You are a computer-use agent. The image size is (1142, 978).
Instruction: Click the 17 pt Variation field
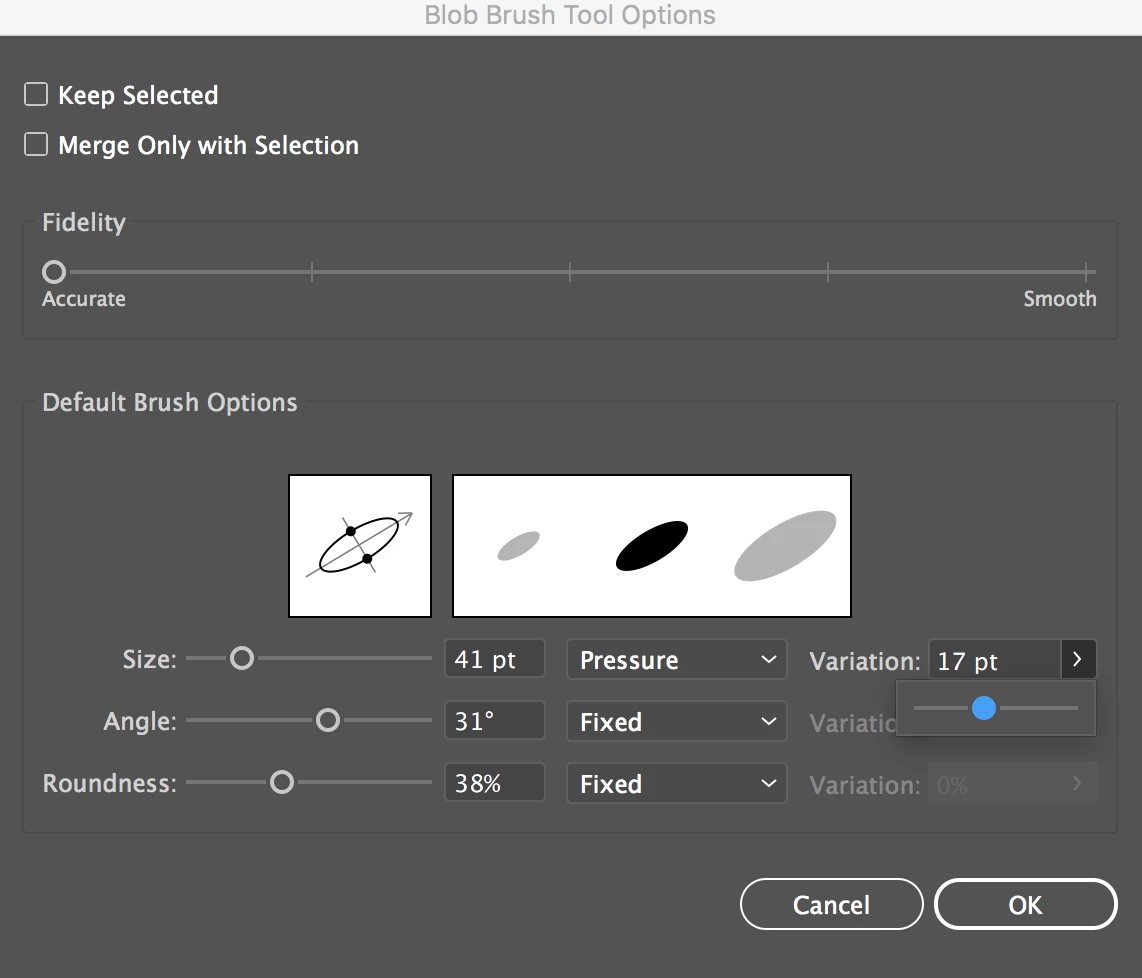click(995, 660)
